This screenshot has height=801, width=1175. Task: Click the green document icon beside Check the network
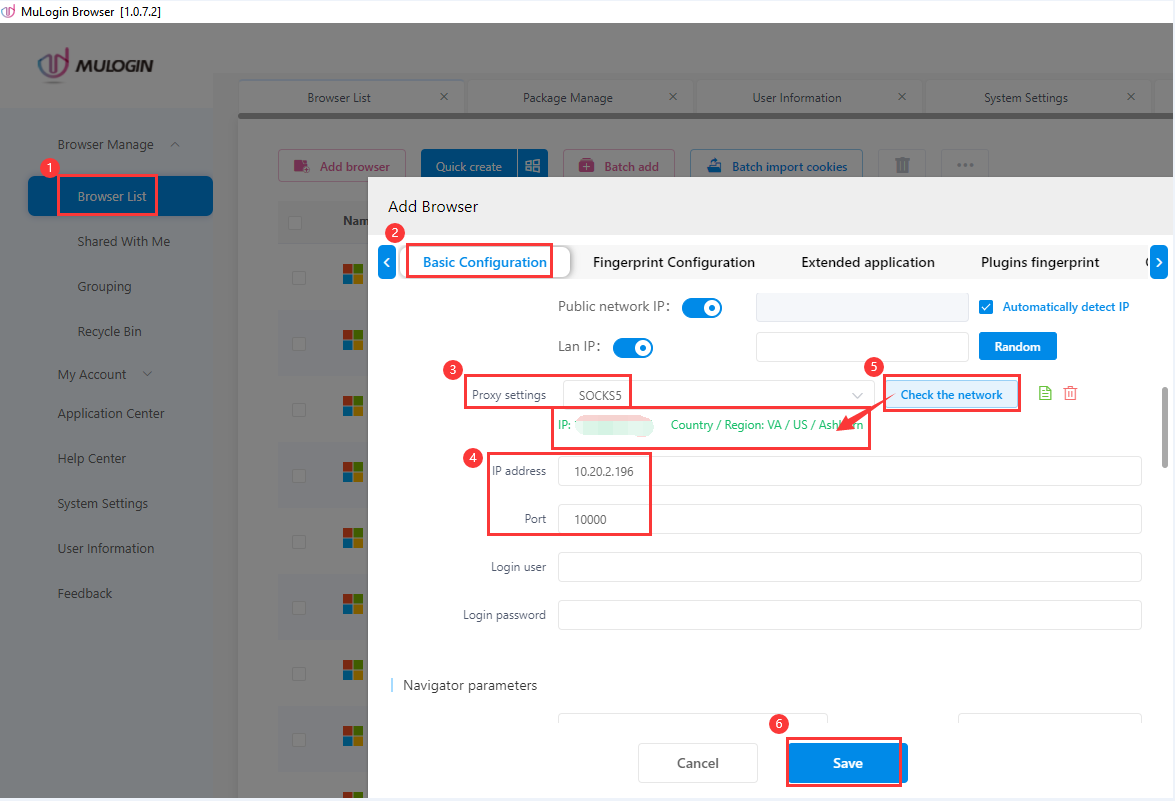[1045, 394]
